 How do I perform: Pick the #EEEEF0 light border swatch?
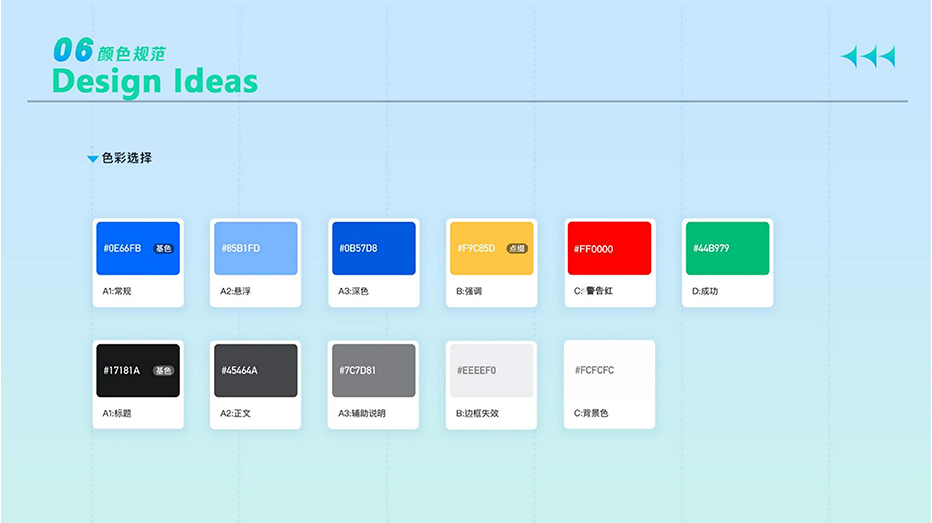[x=491, y=370]
